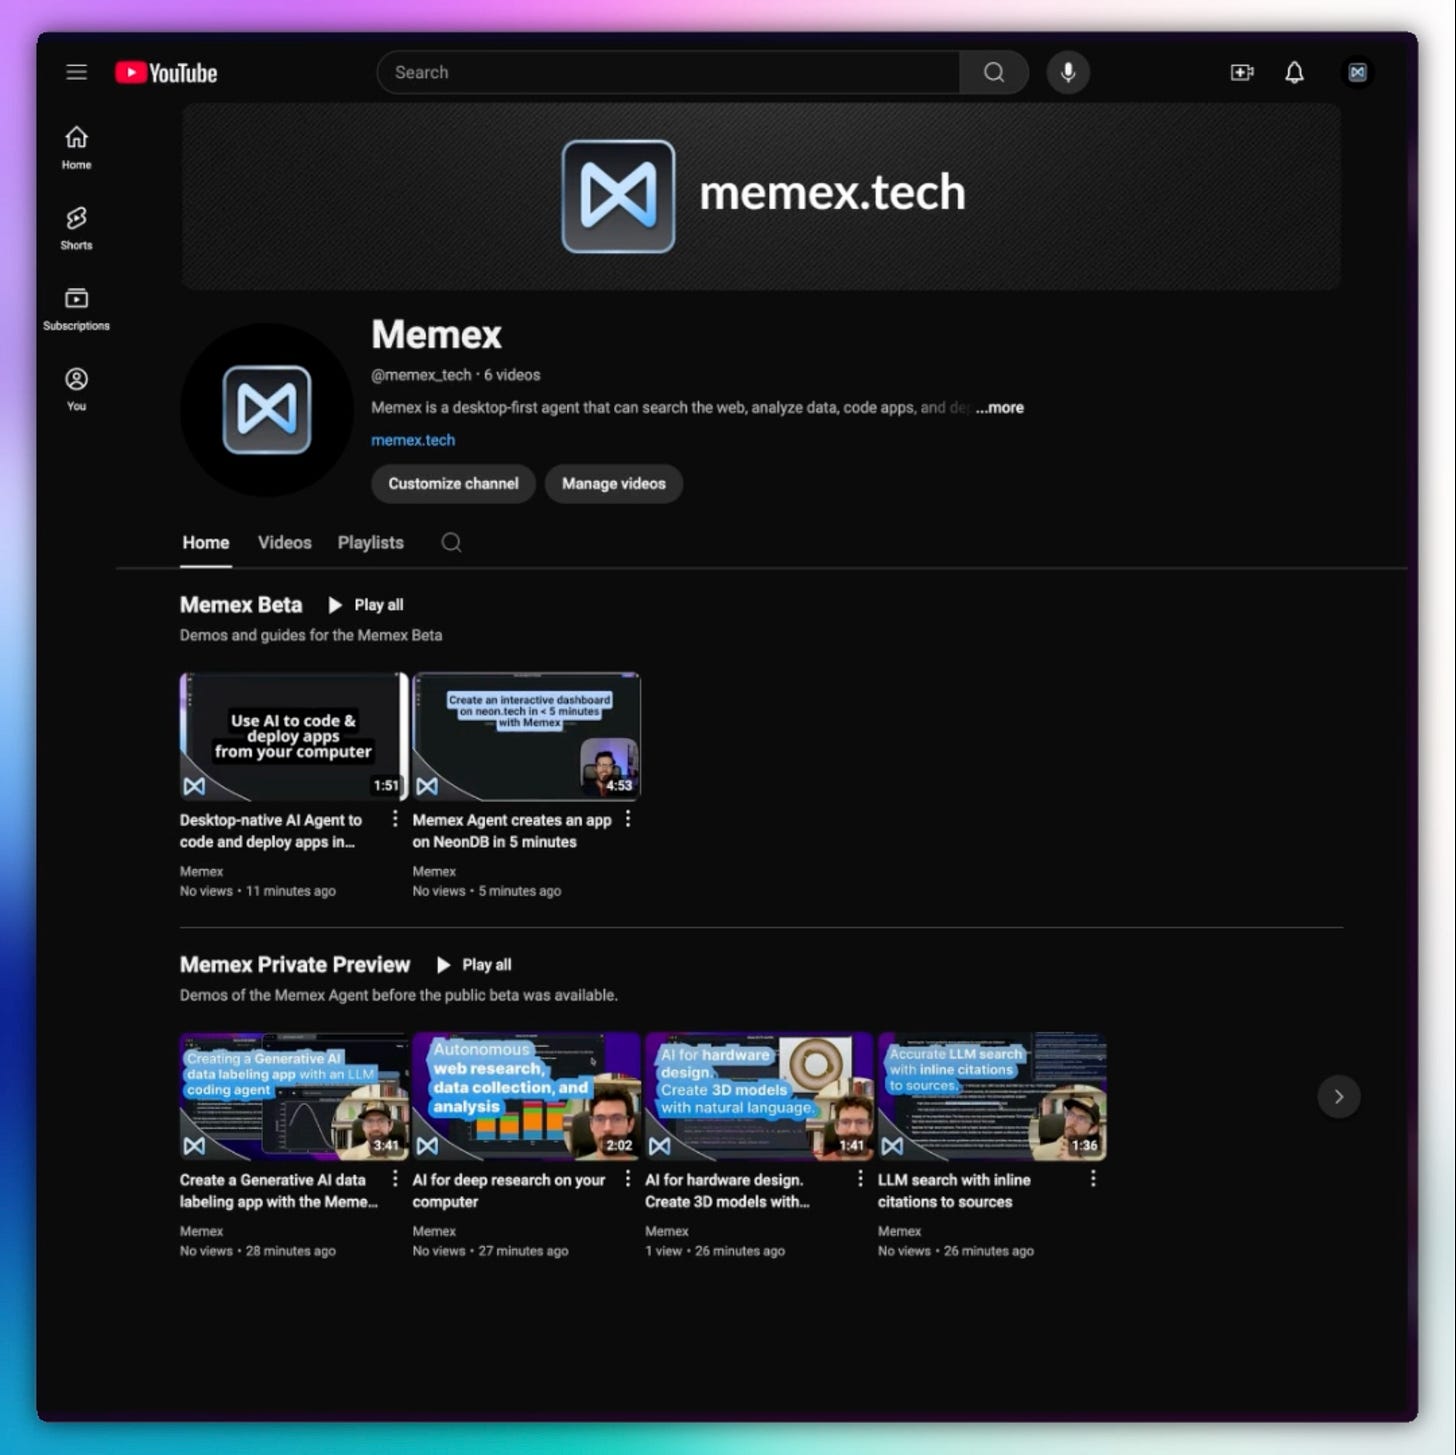Viewport: 1456px width, 1455px height.
Task: Click Manage videos button
Action: point(613,483)
